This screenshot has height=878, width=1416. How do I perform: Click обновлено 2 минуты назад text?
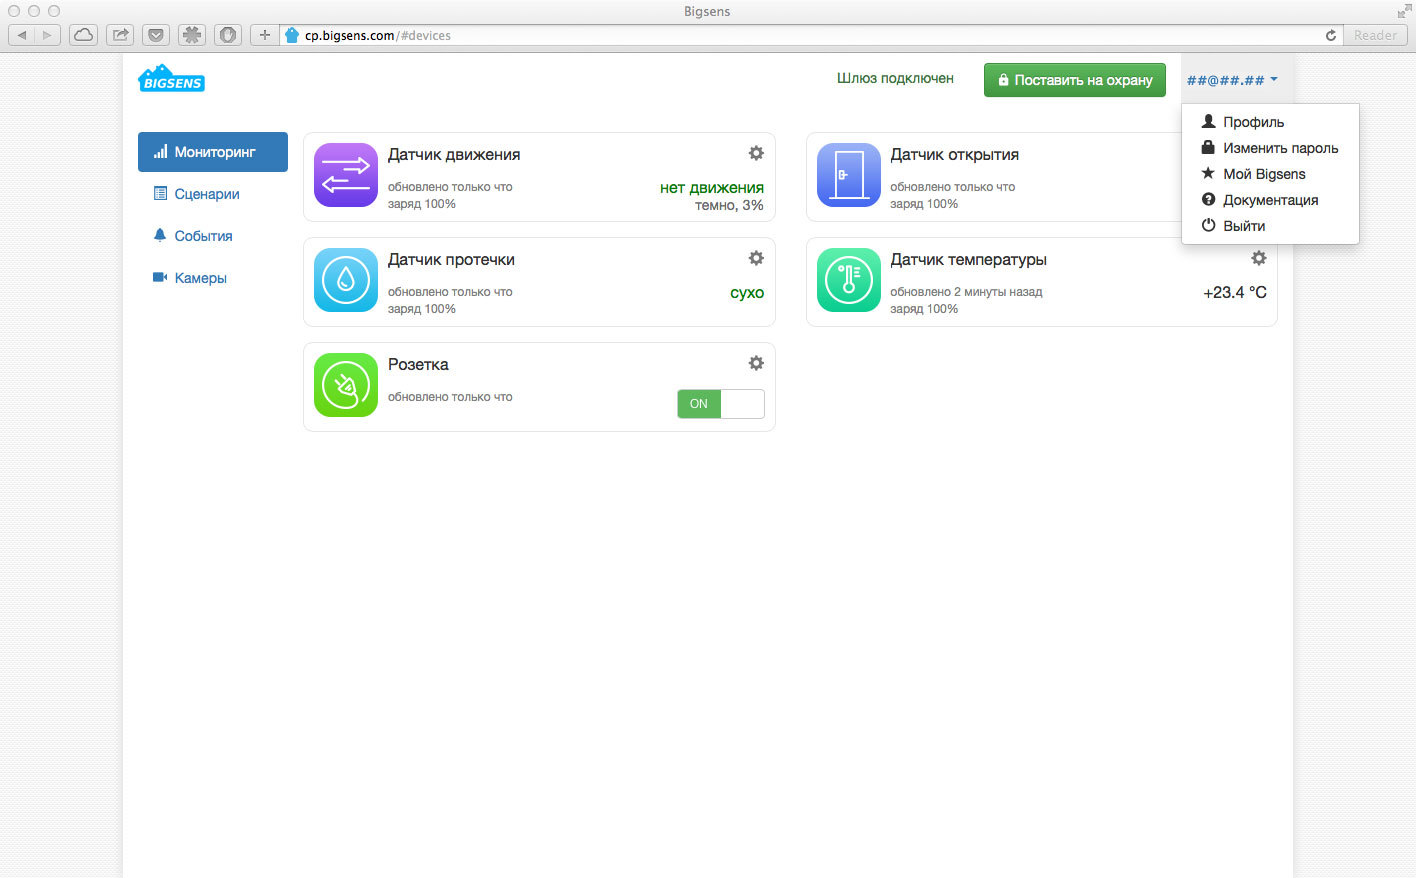tap(966, 292)
